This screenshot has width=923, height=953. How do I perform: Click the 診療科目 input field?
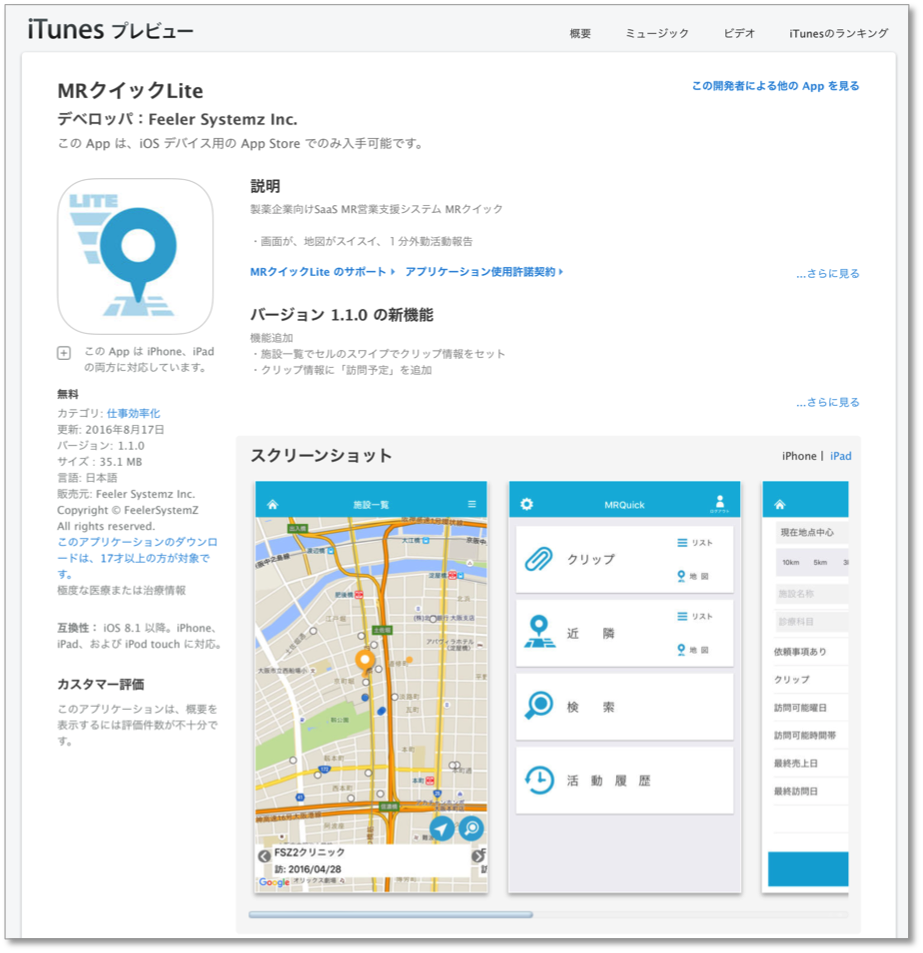pyautogui.click(x=811, y=622)
